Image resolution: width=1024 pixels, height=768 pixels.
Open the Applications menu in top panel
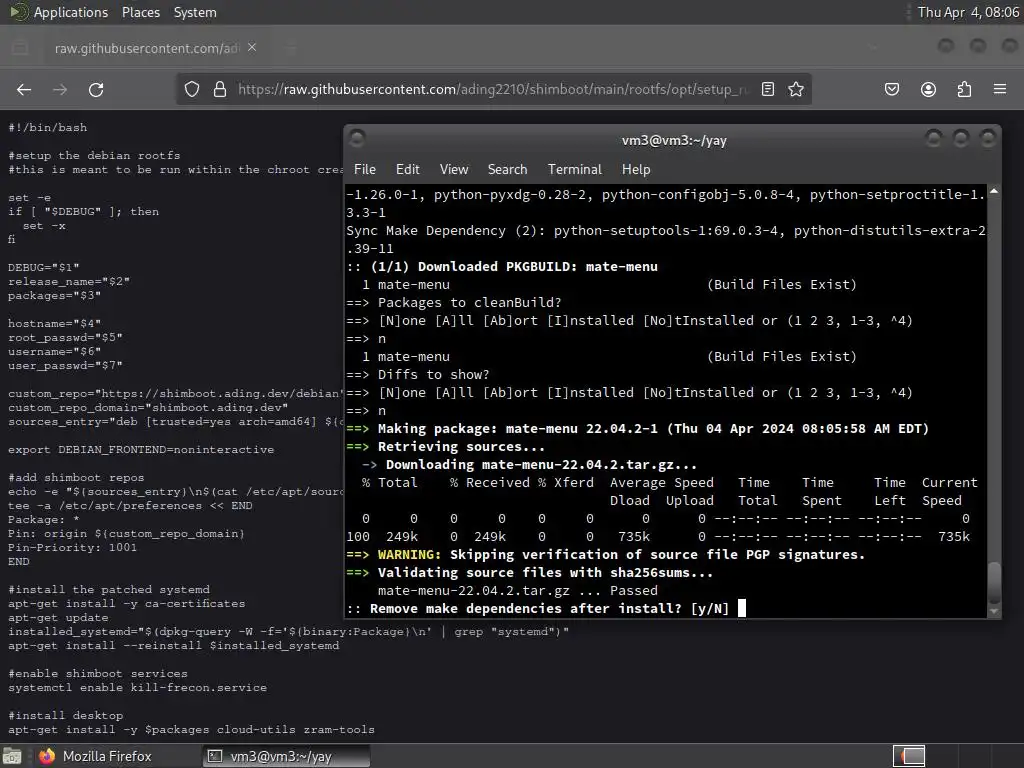click(59, 12)
